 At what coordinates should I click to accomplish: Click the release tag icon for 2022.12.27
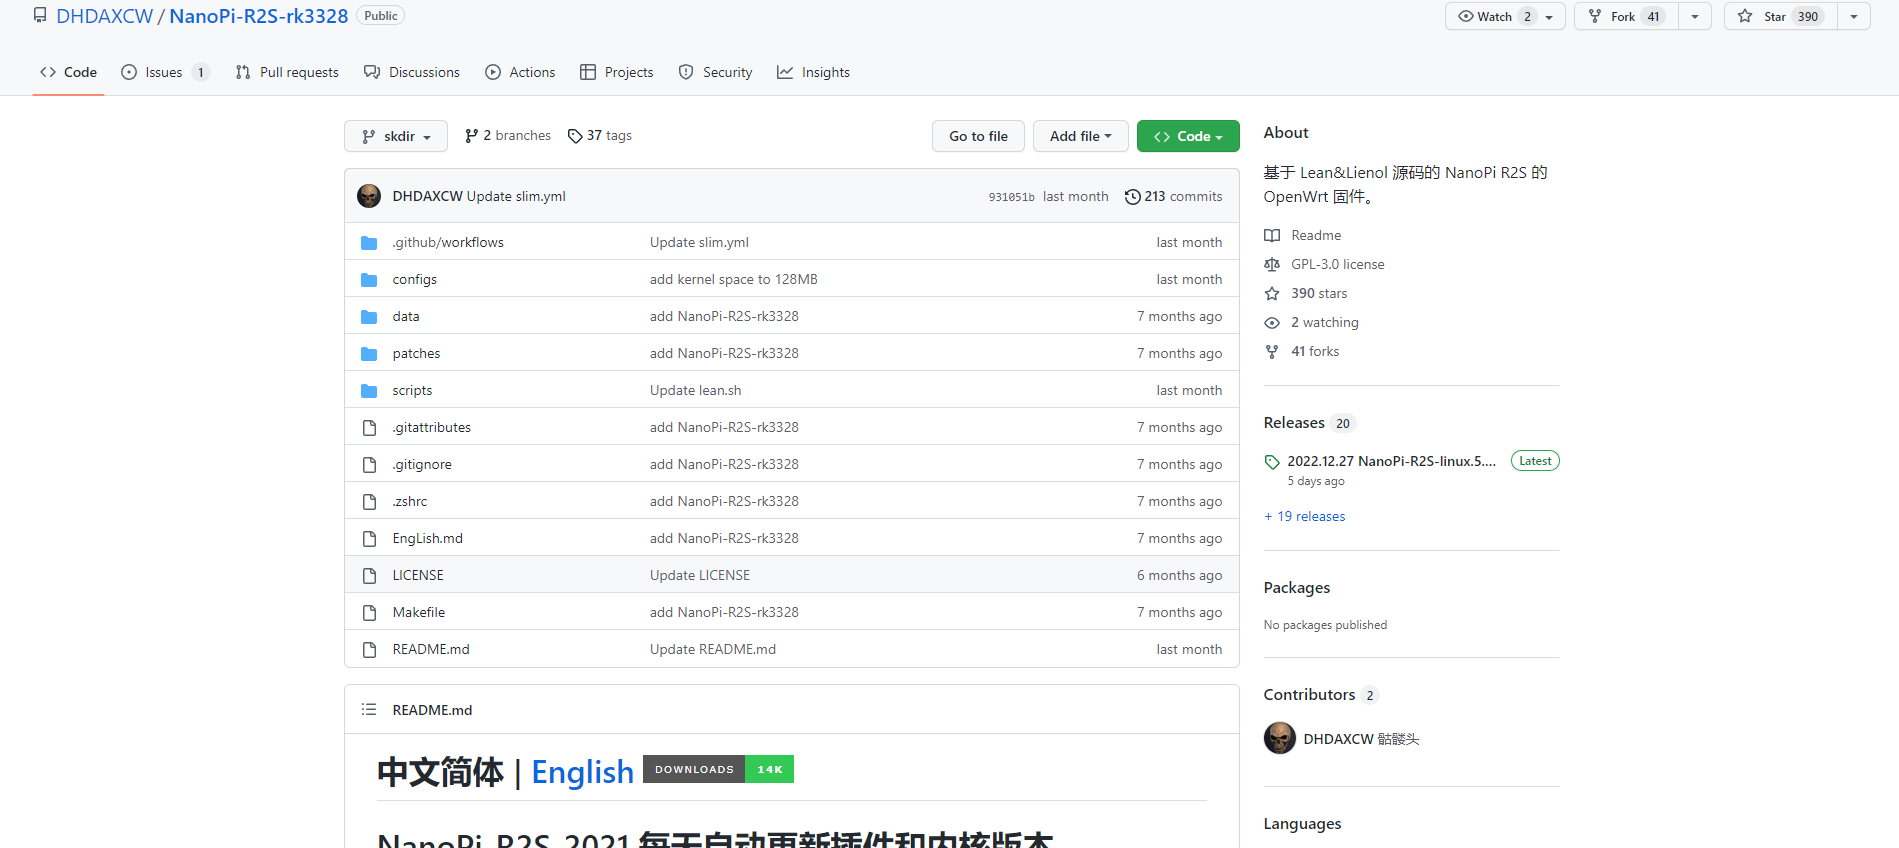tap(1272, 462)
